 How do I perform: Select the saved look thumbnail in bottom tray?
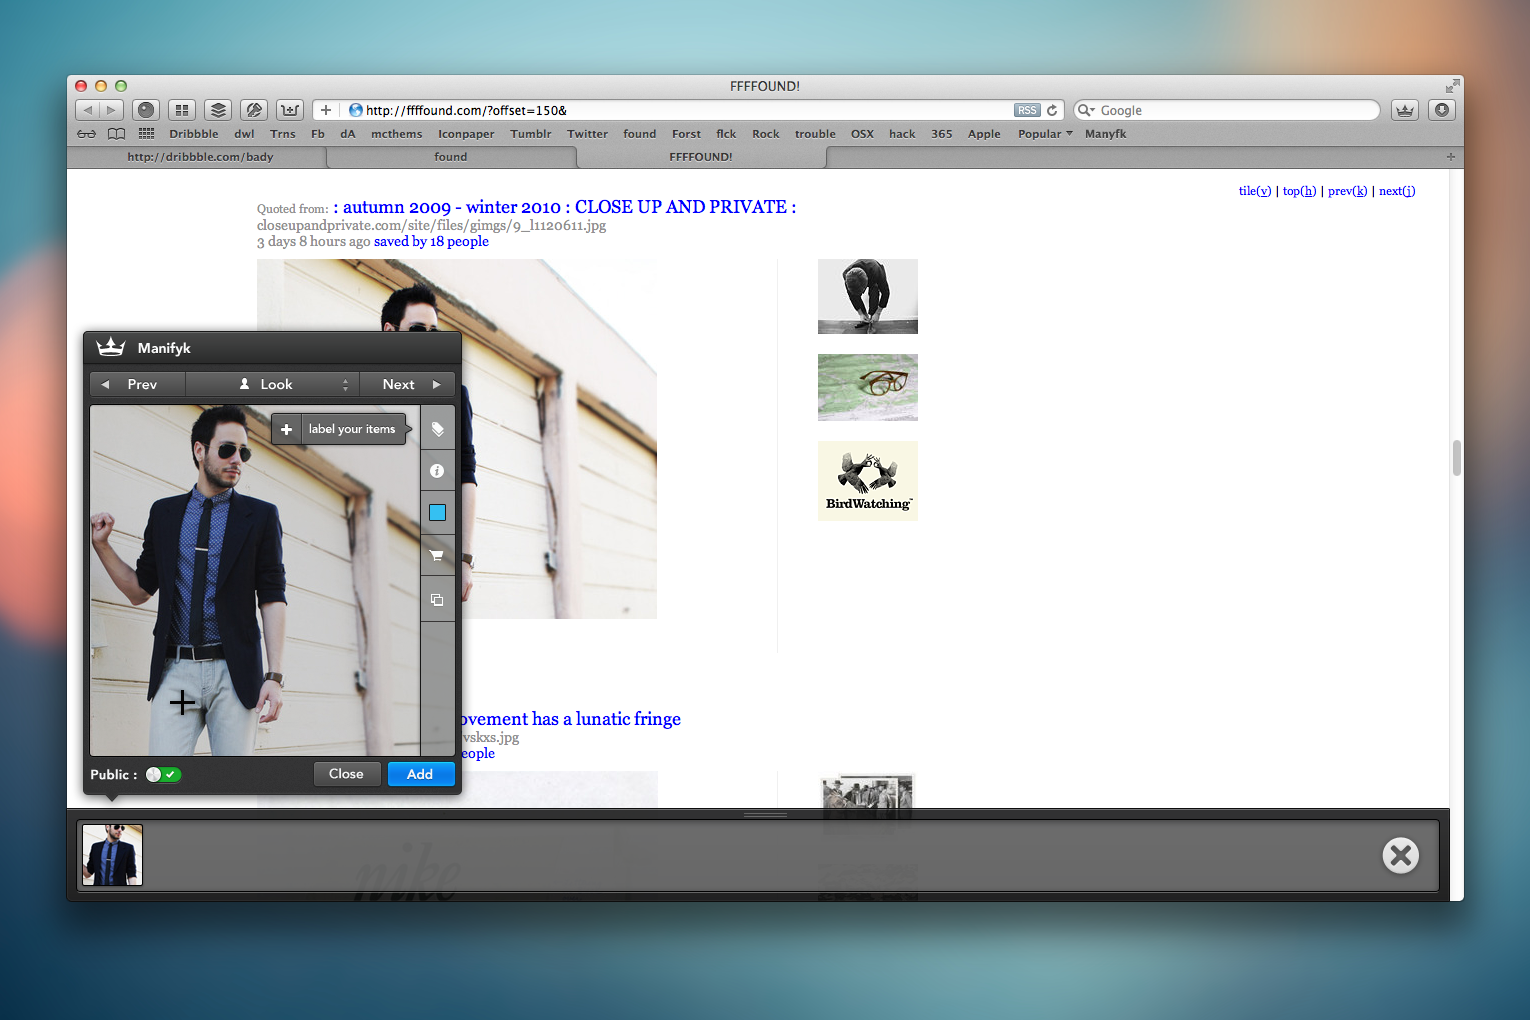(x=112, y=855)
